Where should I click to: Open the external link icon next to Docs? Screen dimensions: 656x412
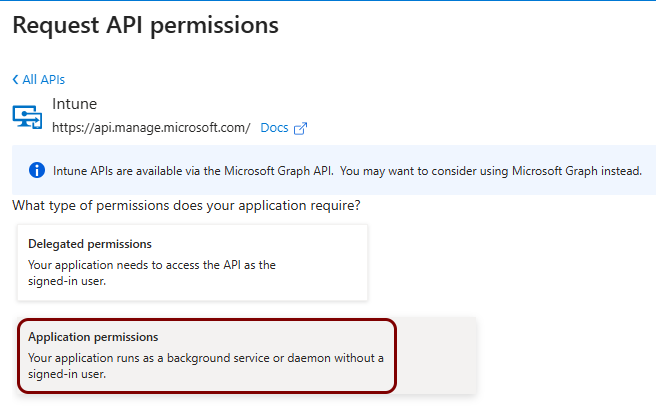[x=300, y=128]
